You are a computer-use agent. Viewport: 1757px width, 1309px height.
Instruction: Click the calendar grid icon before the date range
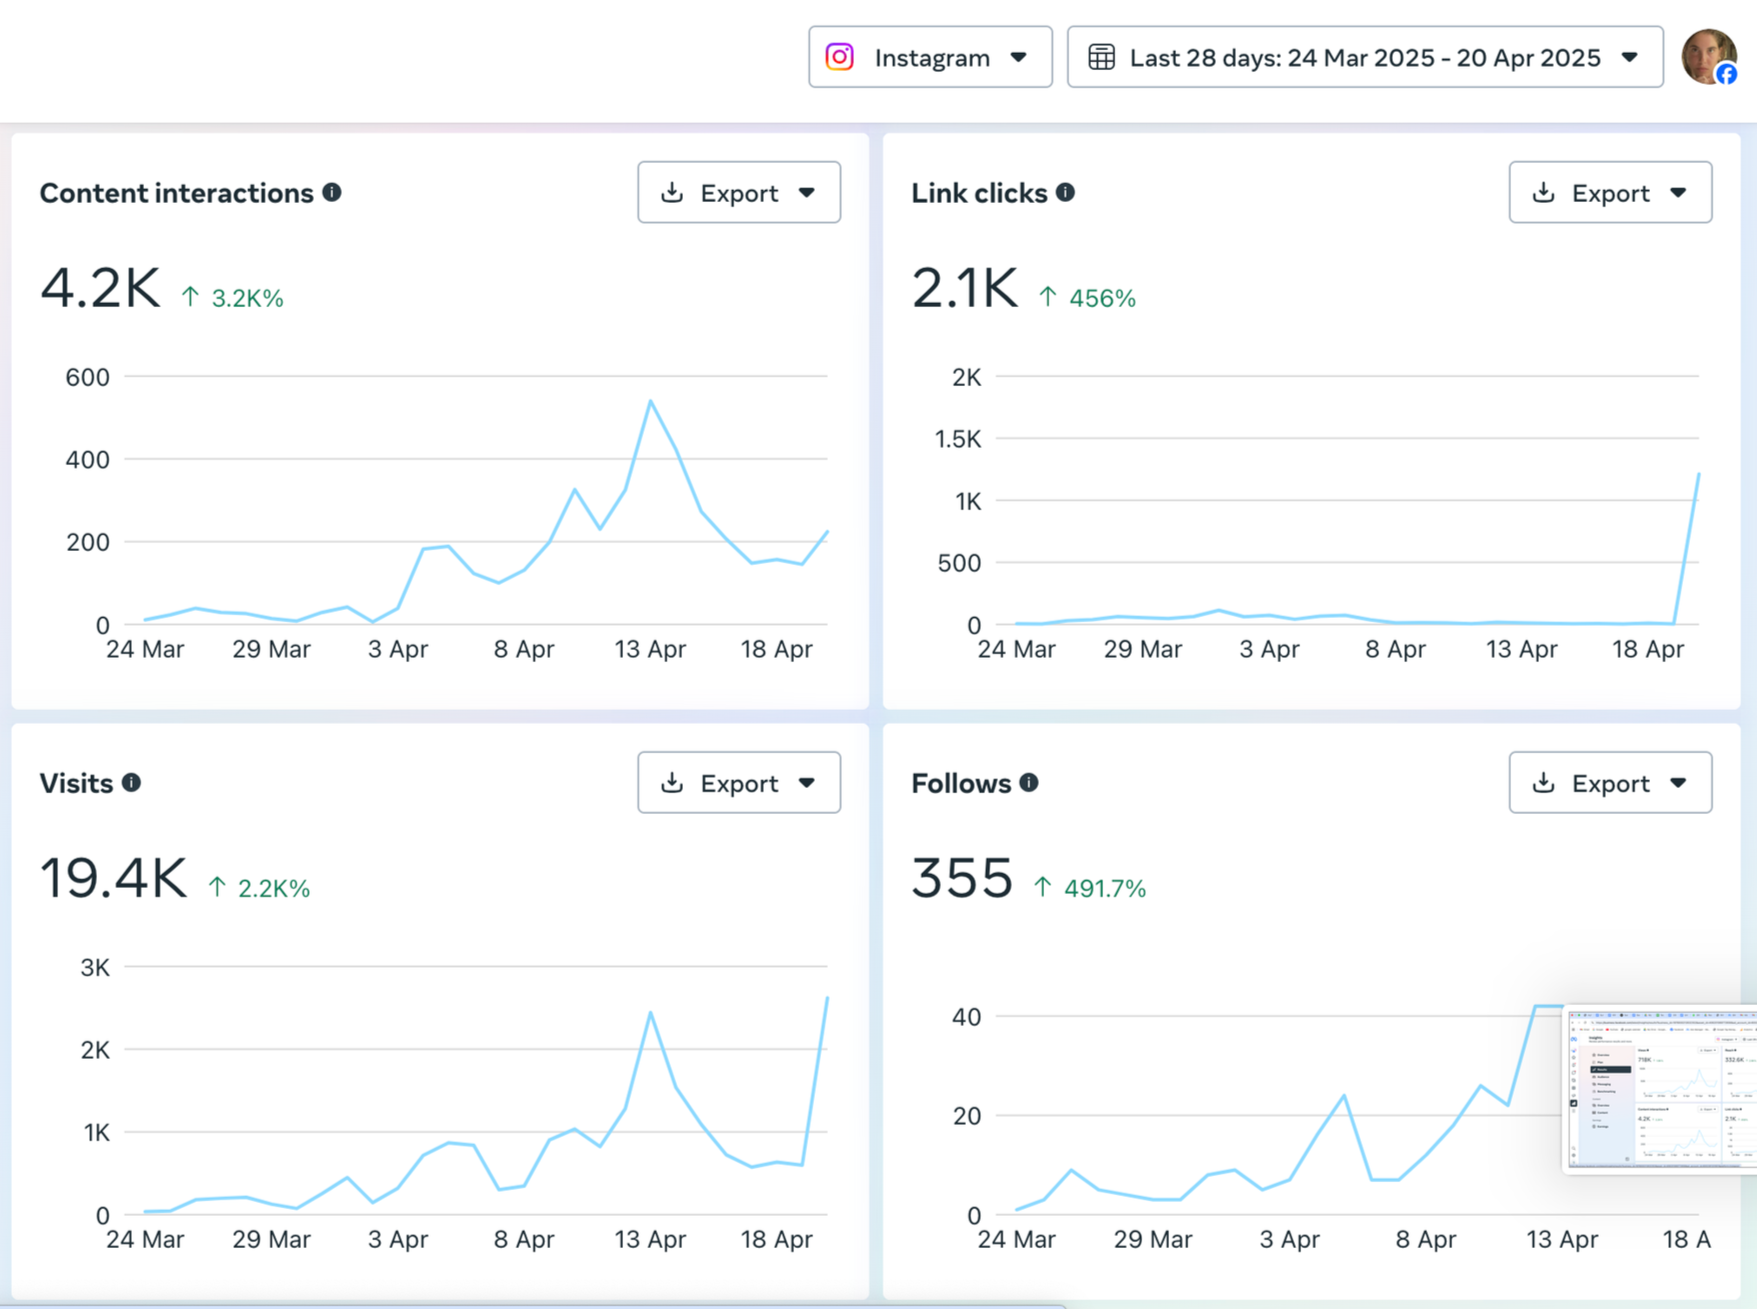tap(1103, 57)
